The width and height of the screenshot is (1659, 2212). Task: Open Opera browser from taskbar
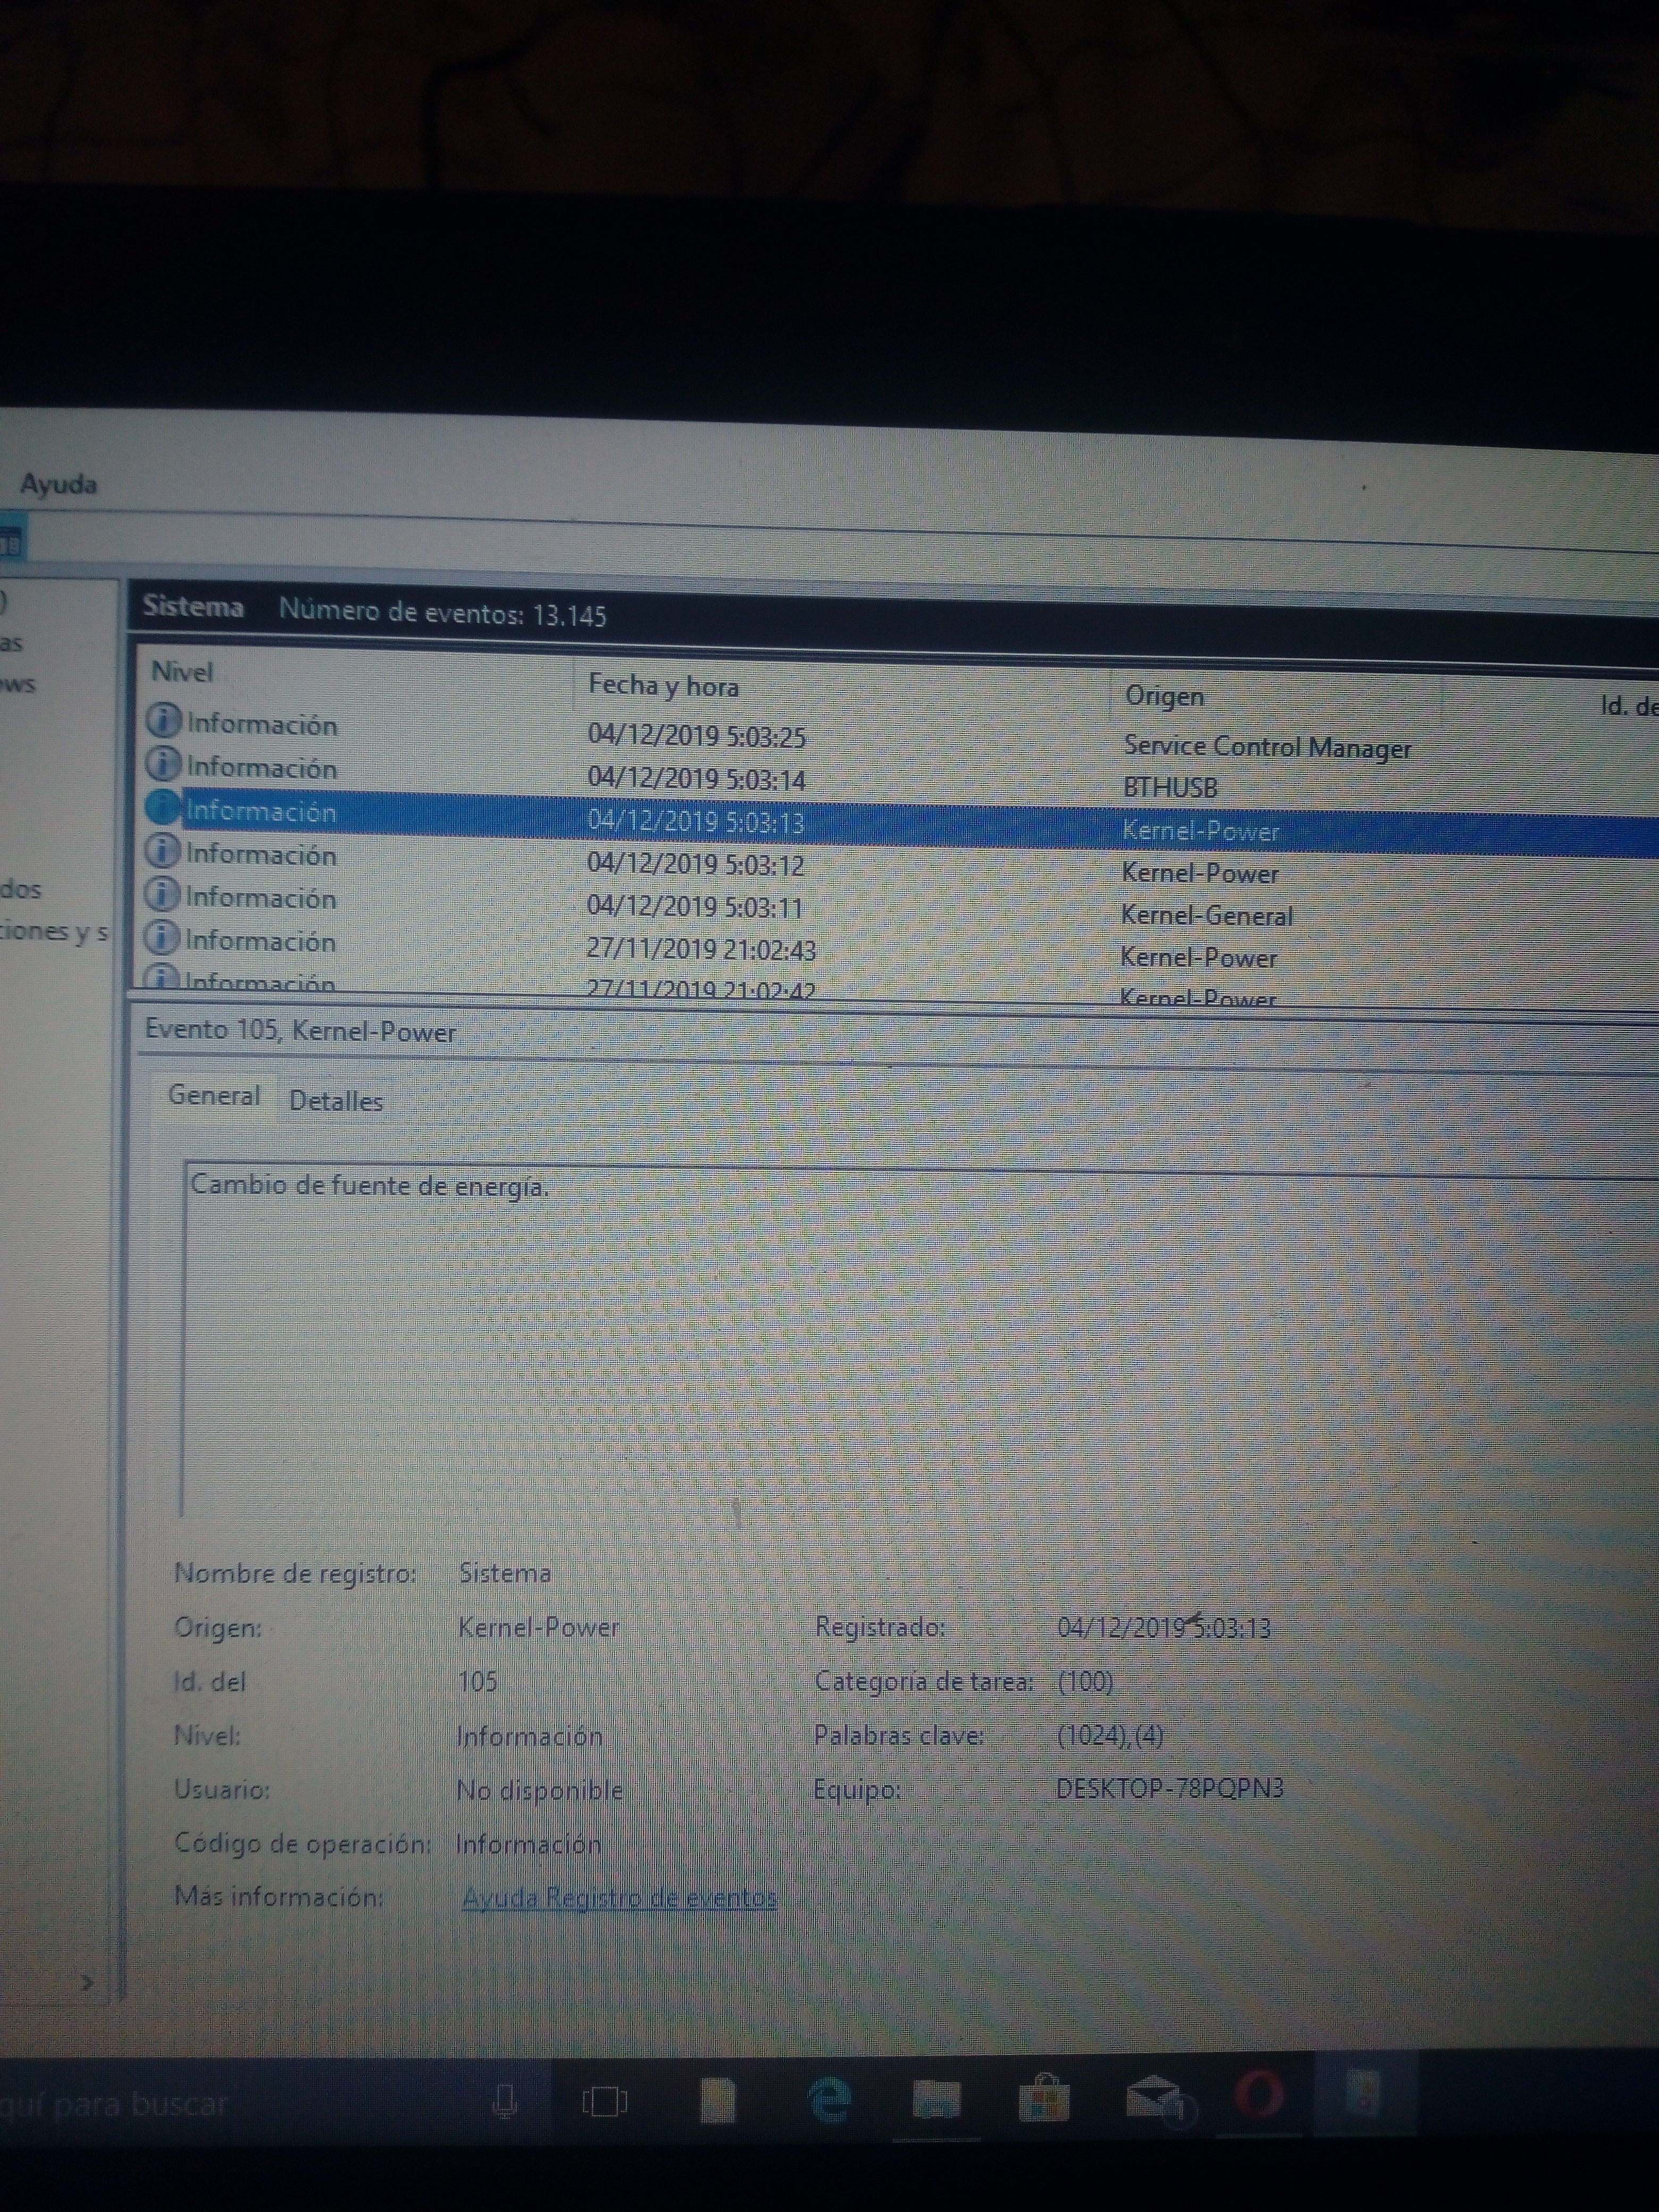(1258, 2094)
